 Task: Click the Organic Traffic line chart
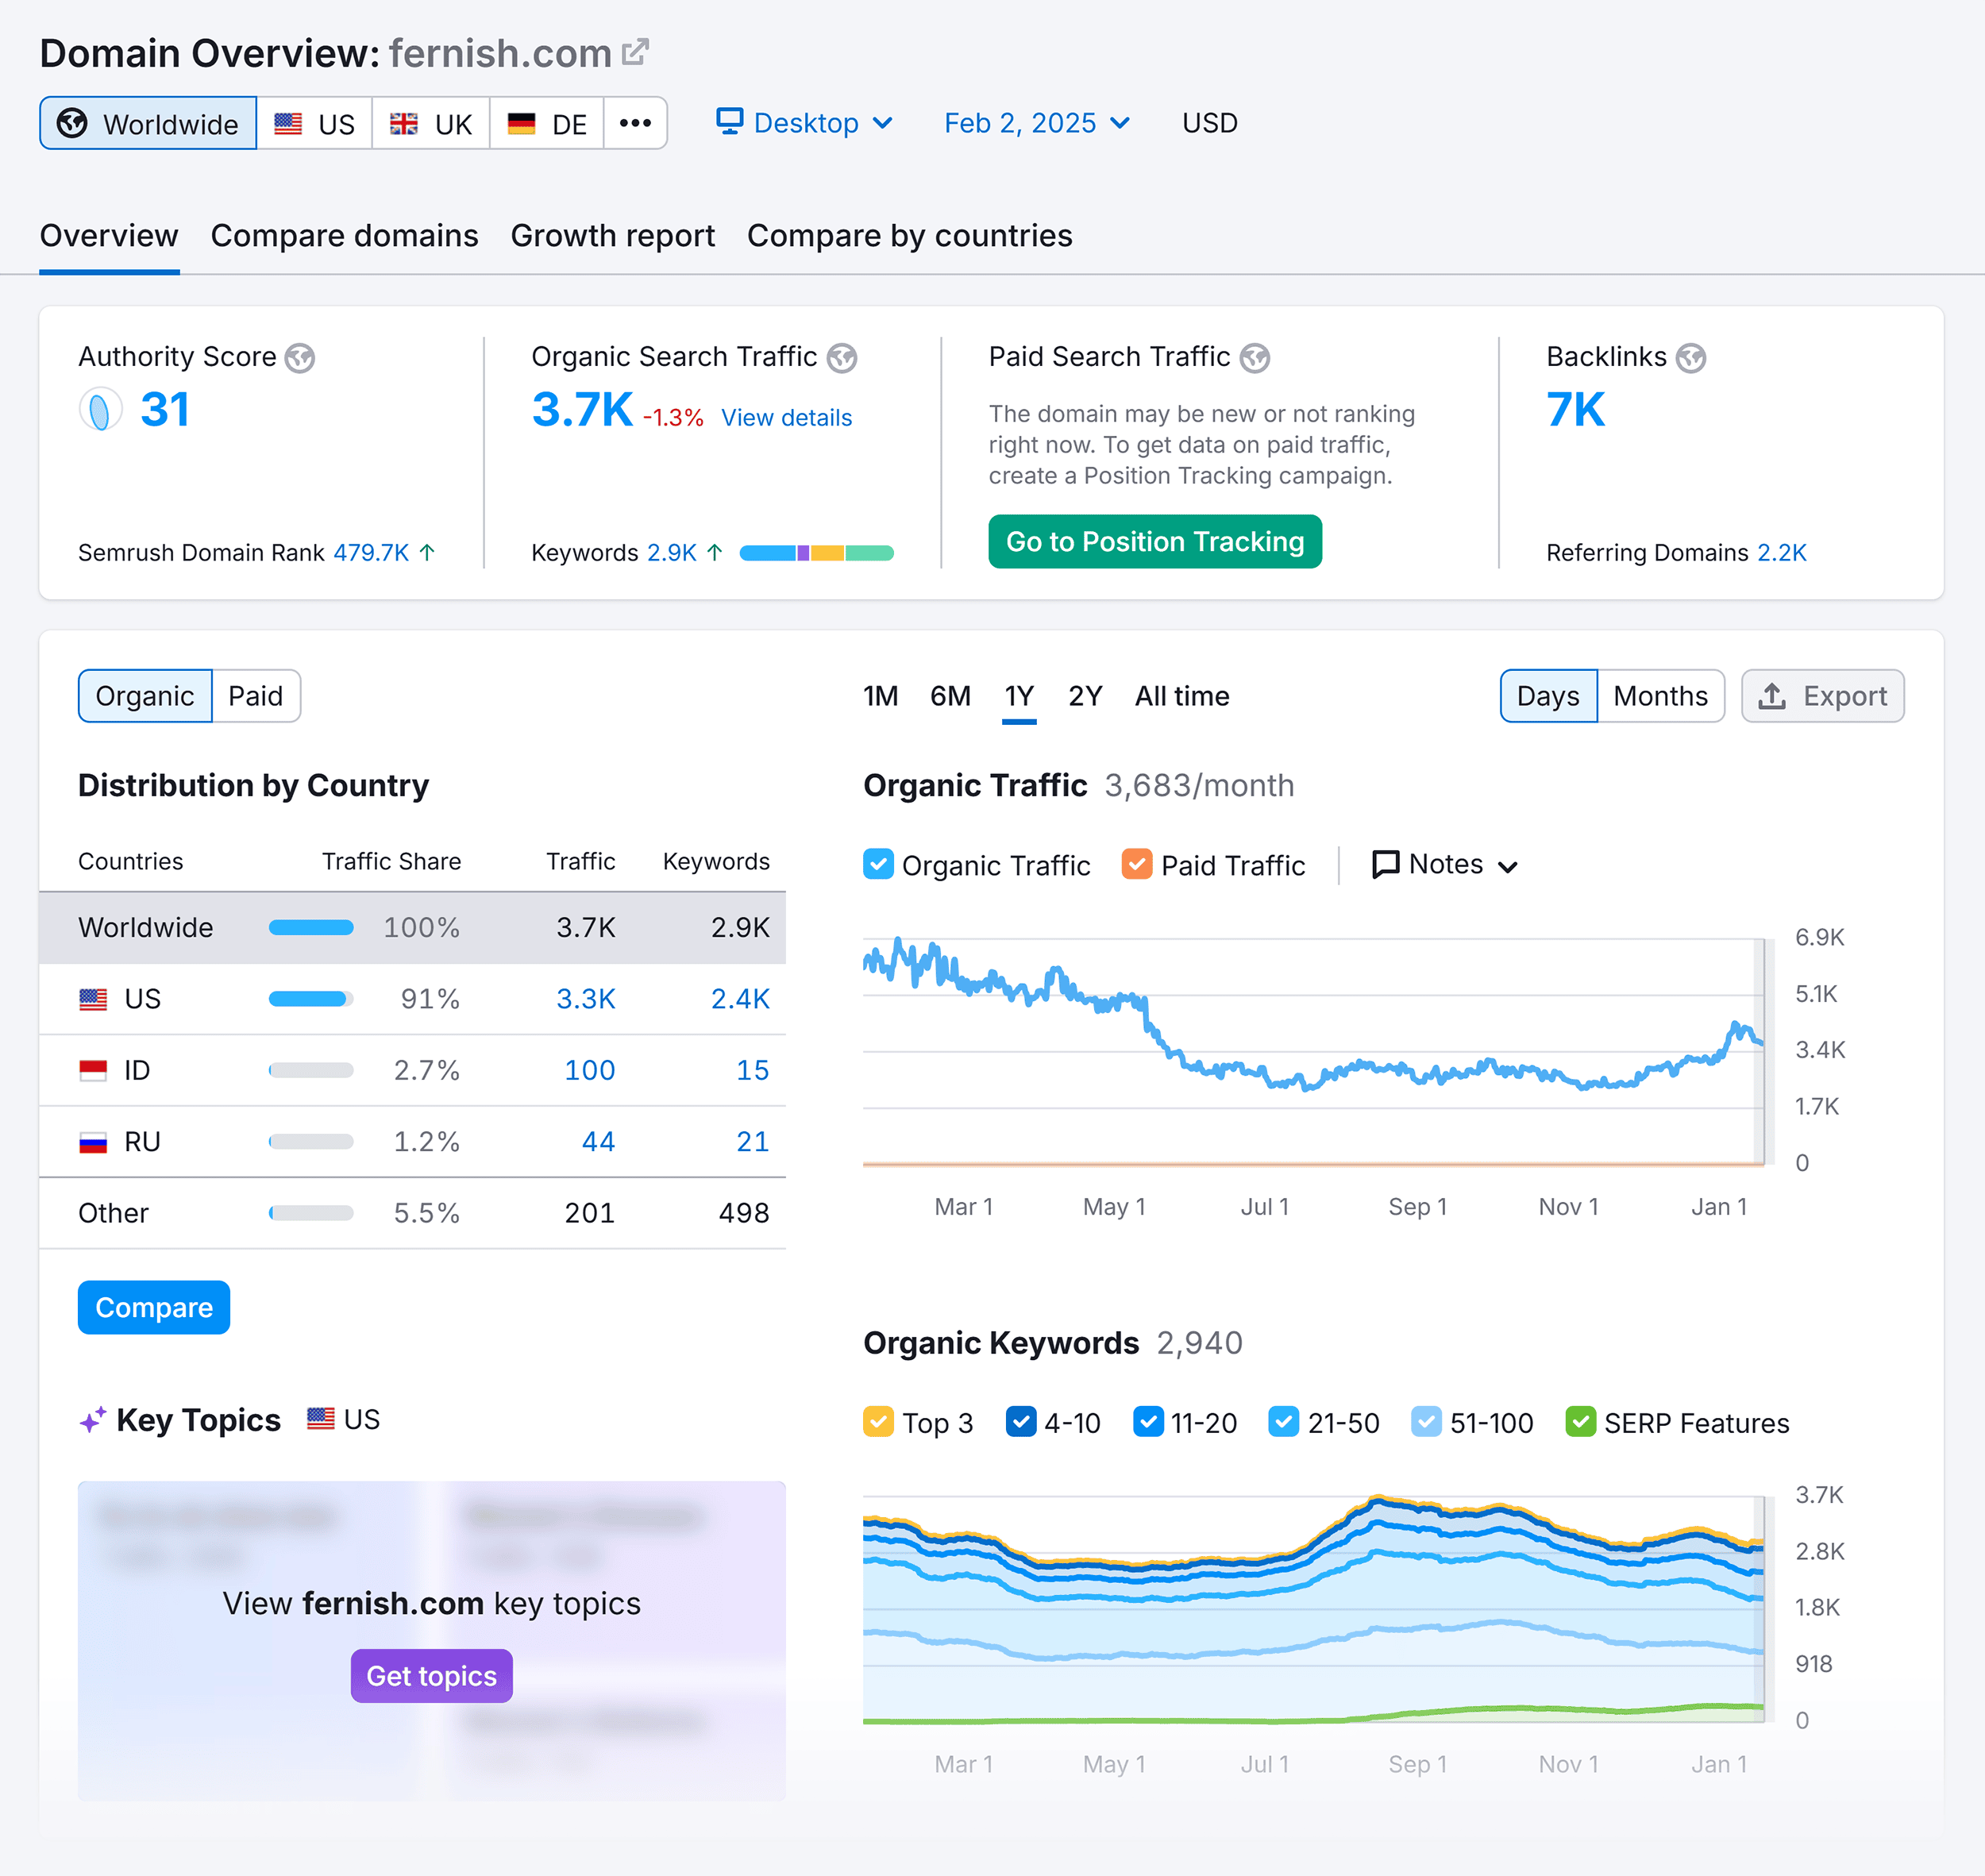1313,1051
